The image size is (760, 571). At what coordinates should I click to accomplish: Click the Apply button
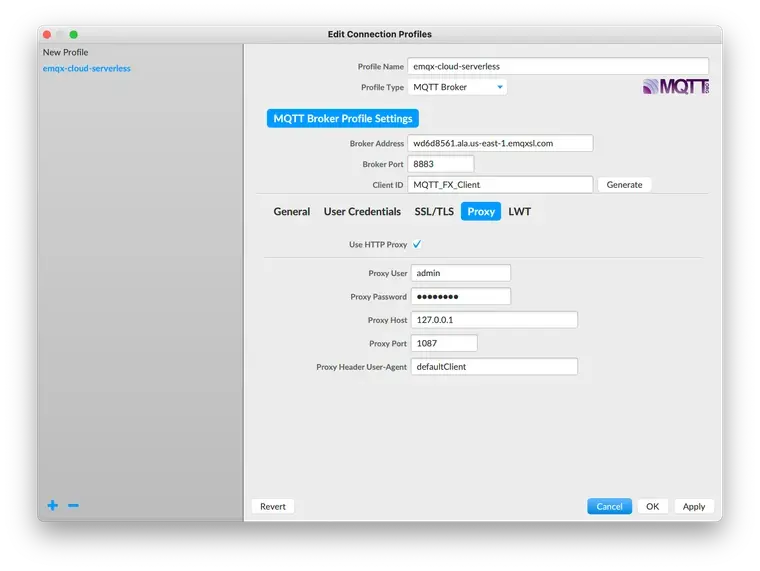pos(694,507)
